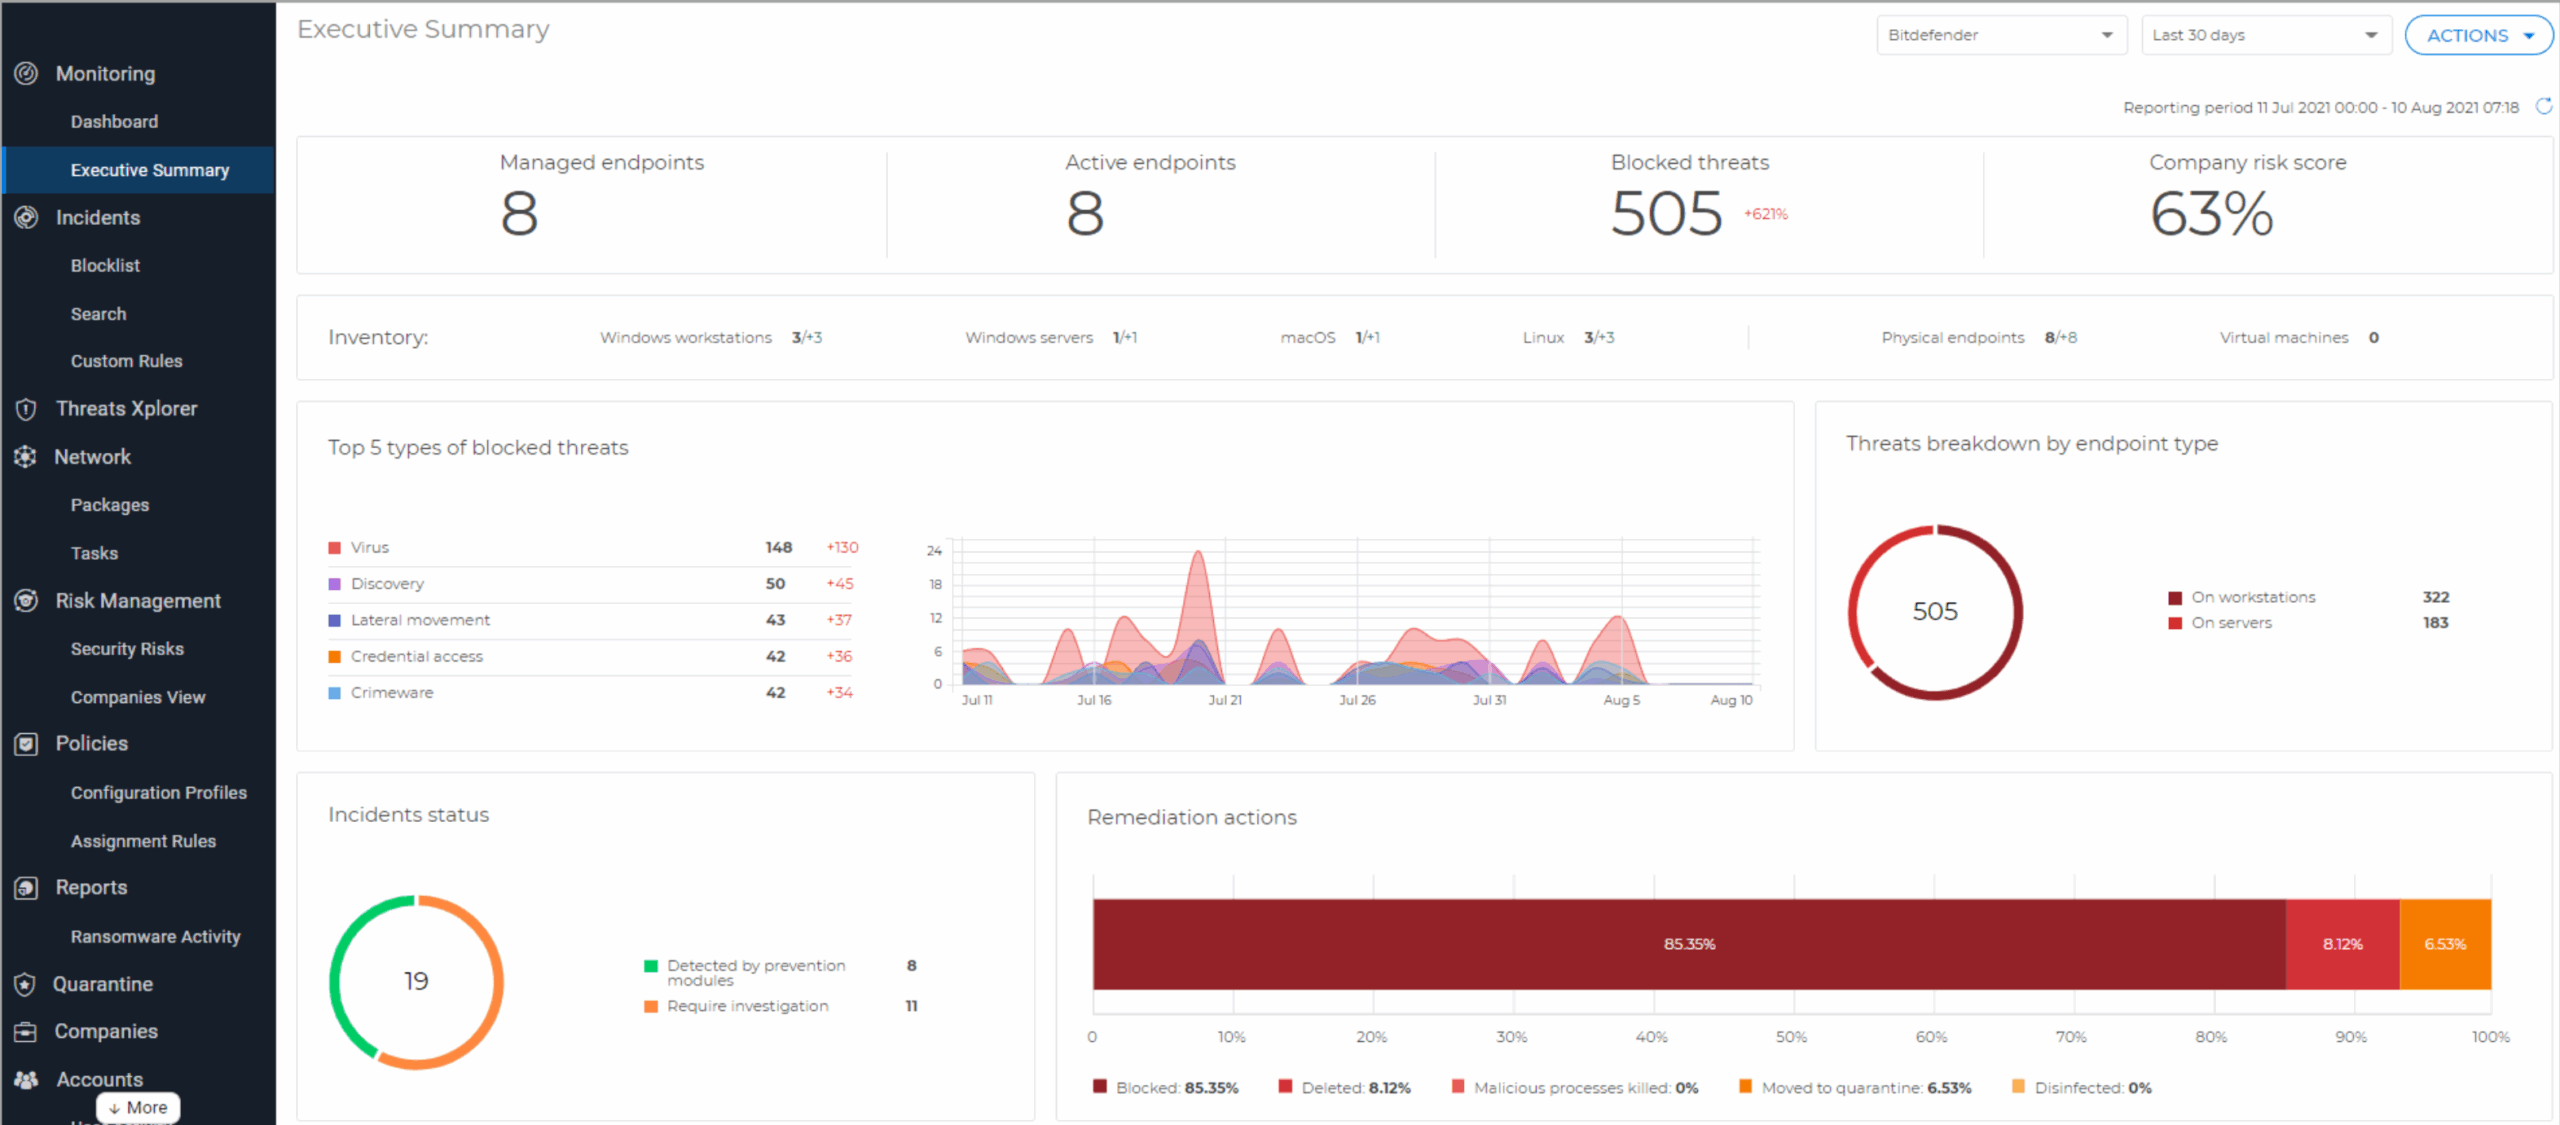Image resolution: width=2560 pixels, height=1125 pixels.
Task: Expand the ACTIONS dropdown
Action: (2478, 34)
